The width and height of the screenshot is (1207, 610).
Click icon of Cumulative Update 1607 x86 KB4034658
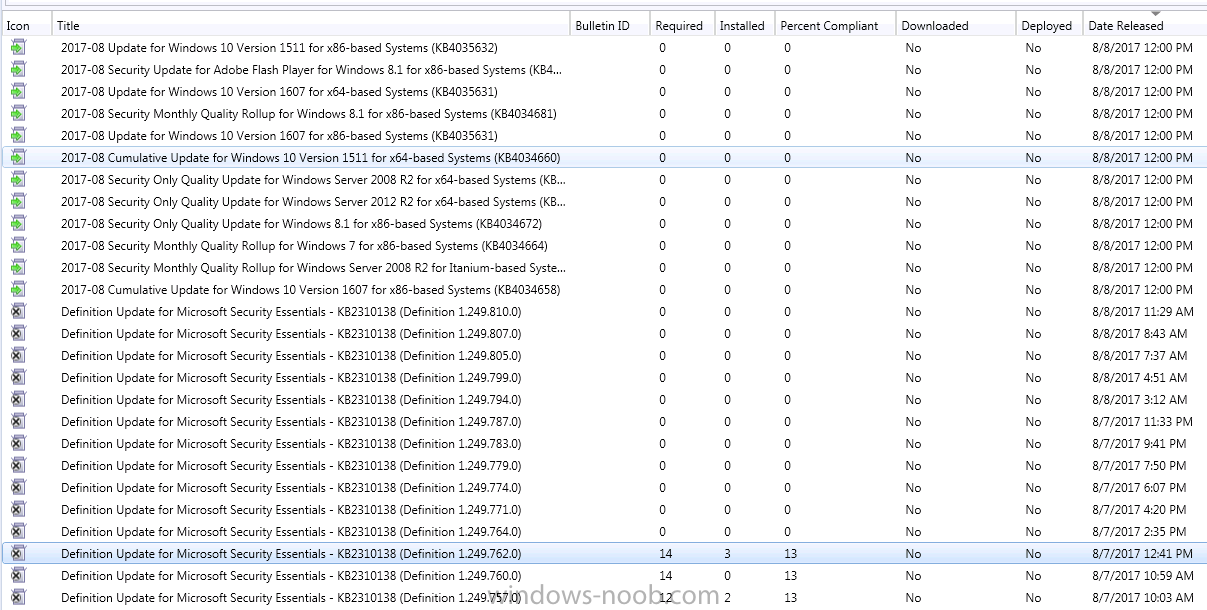tap(18, 289)
